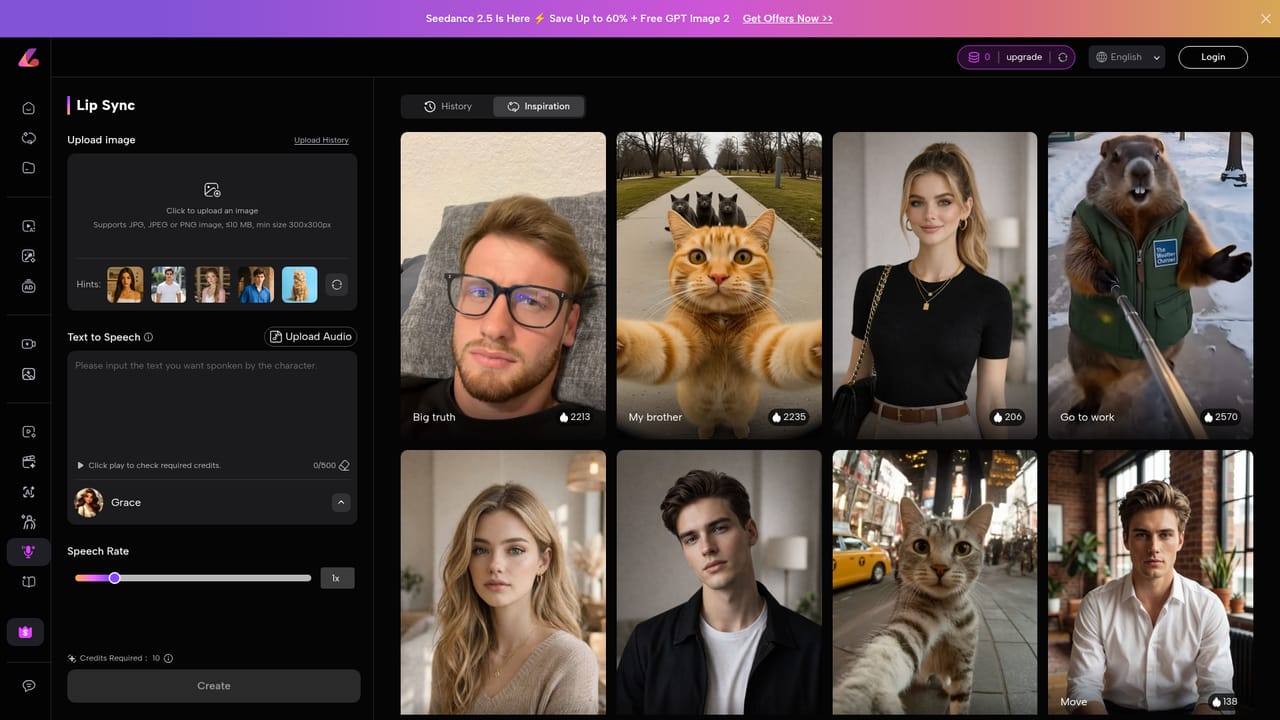The width and height of the screenshot is (1280, 720).
Task: Open the video camera tool in sidebar
Action: tap(28, 344)
